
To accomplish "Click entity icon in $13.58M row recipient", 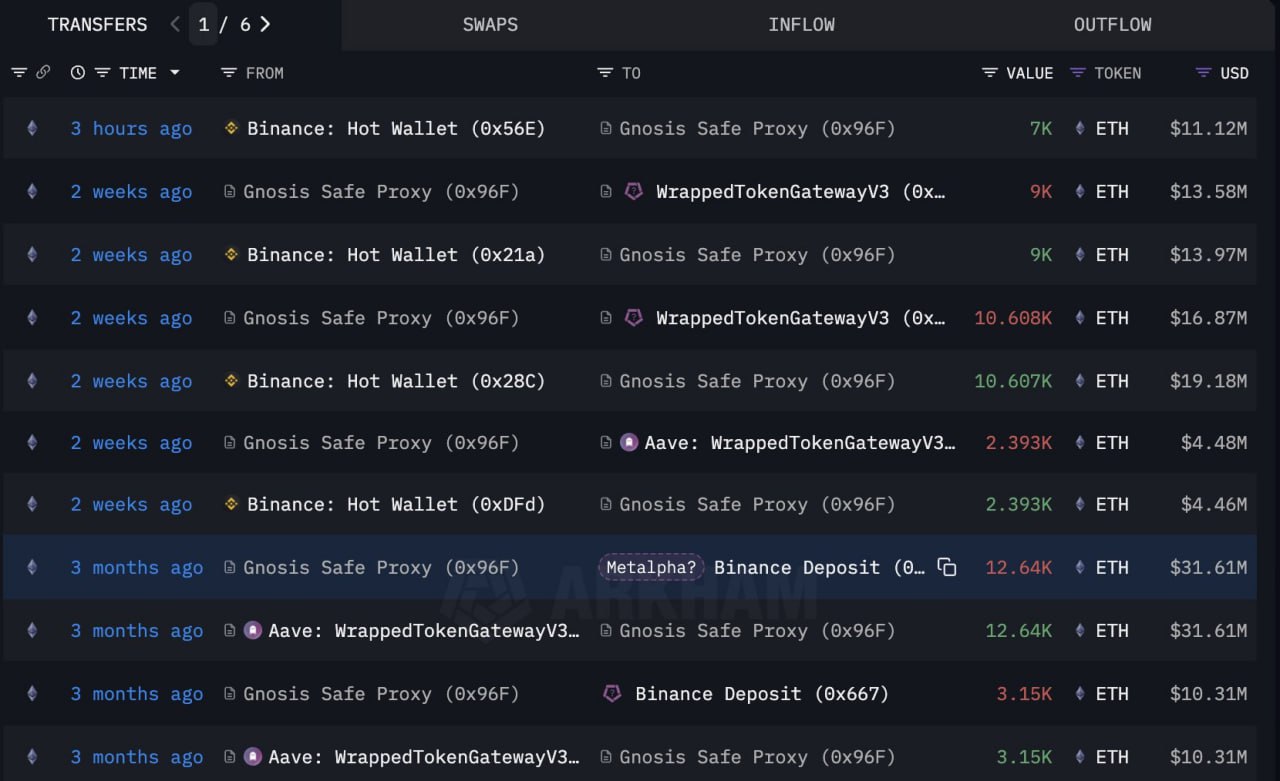I will click(x=633, y=191).
